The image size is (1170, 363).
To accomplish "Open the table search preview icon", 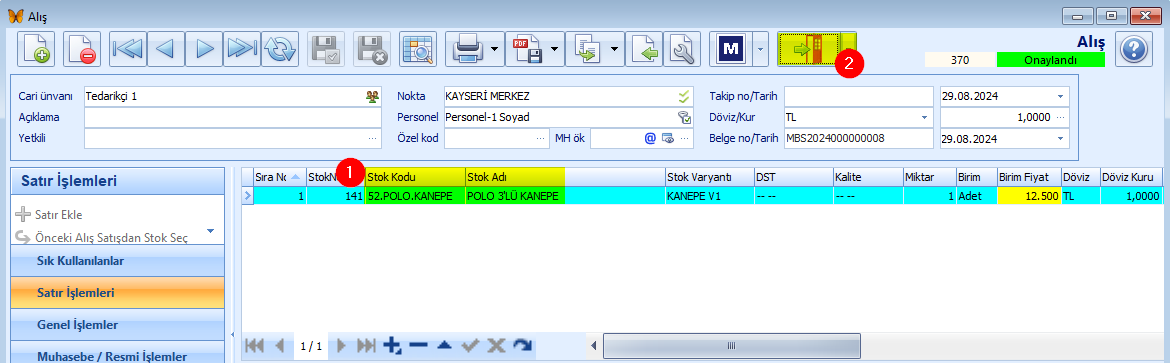I will click(x=417, y=50).
